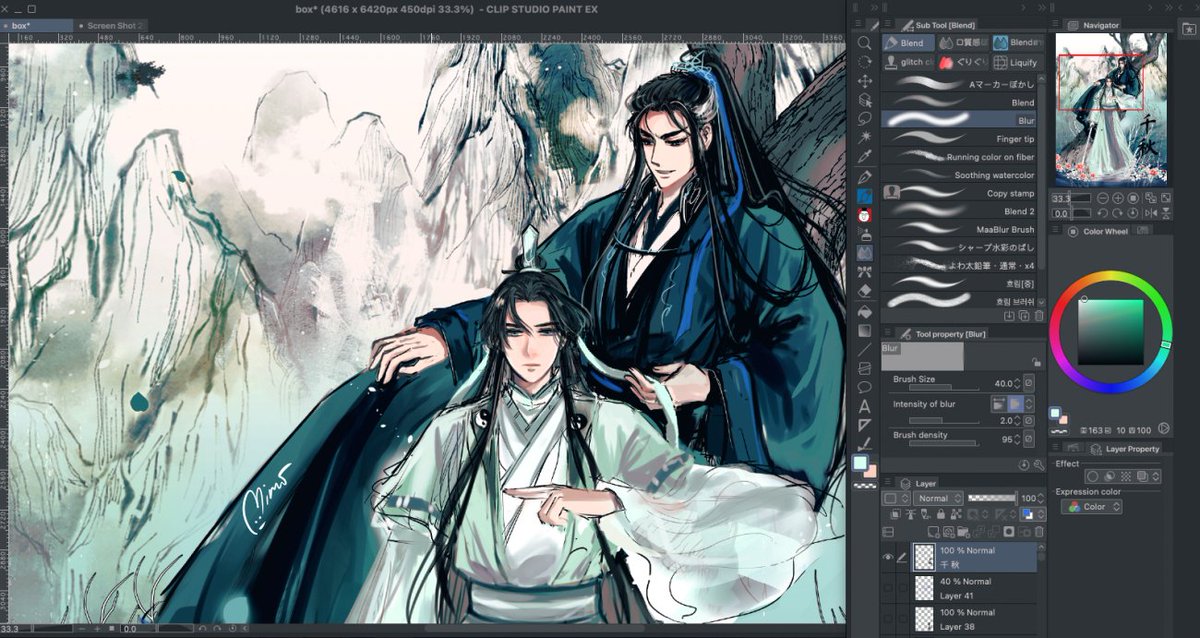This screenshot has width=1200, height=638.
Task: Click Create layer mask icon
Action: point(1009,531)
